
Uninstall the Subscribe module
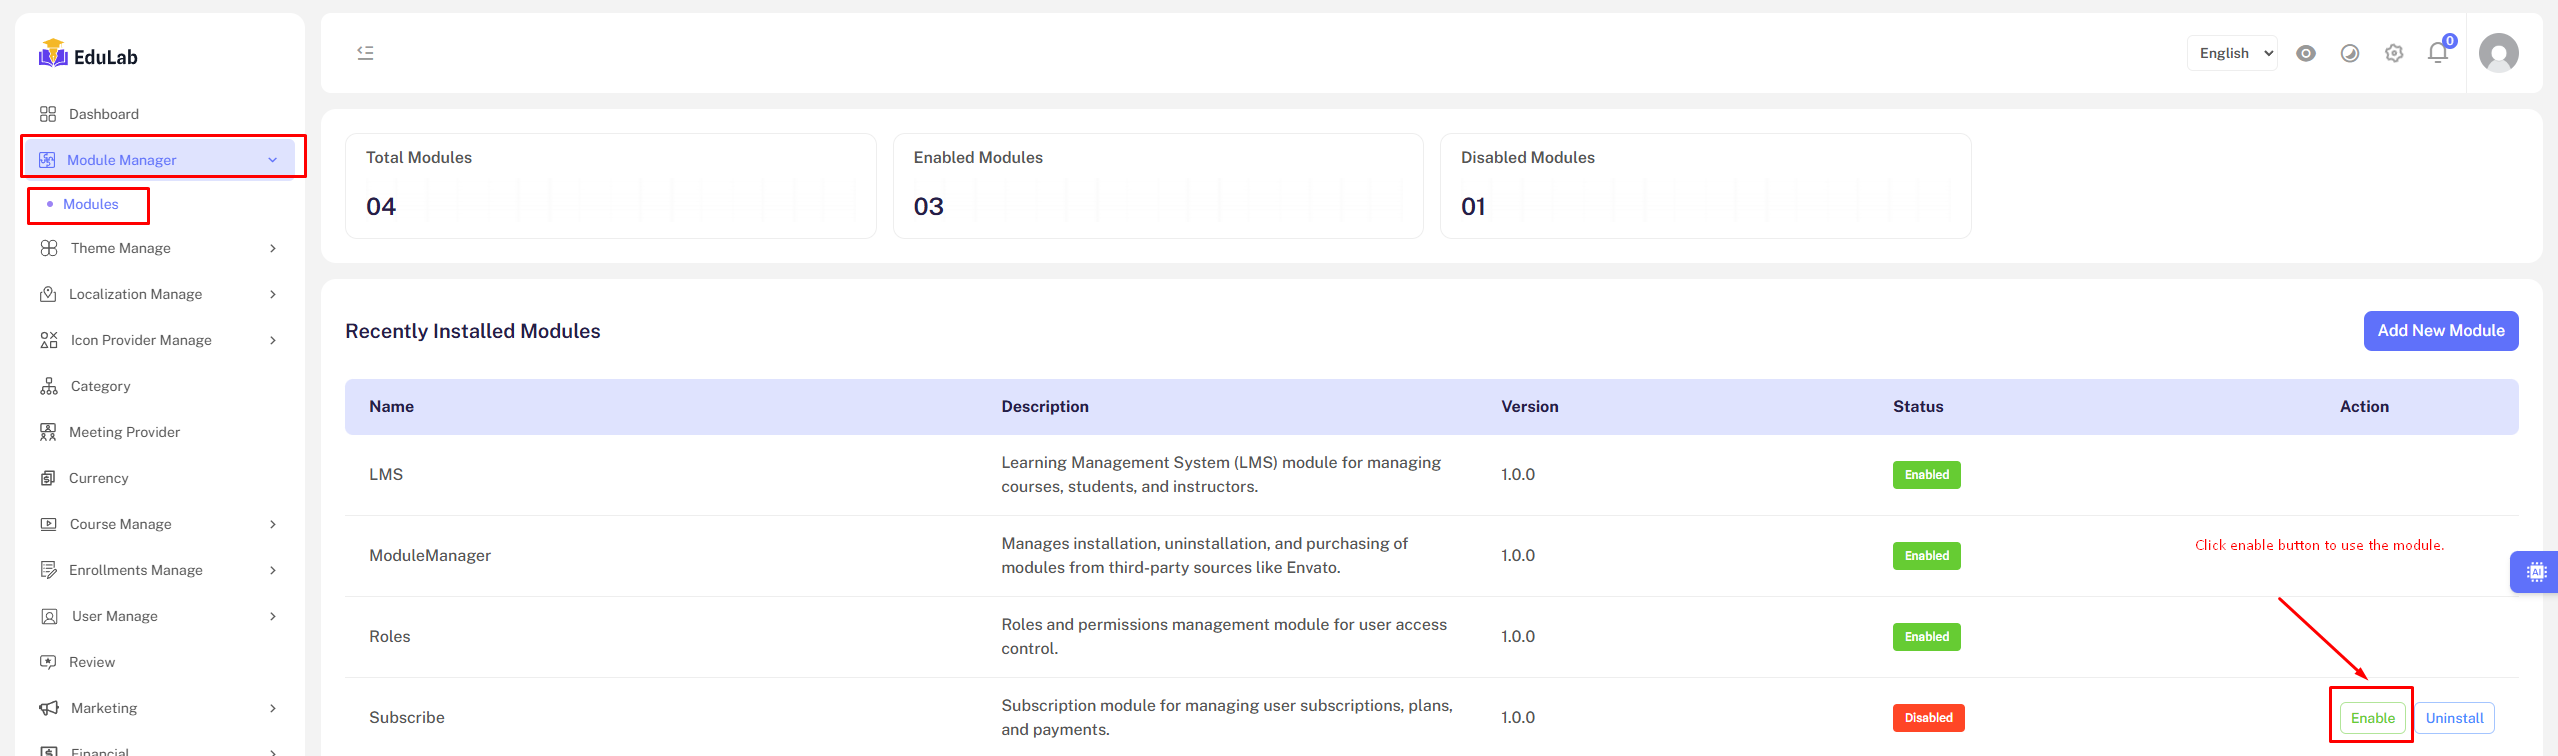2453,718
